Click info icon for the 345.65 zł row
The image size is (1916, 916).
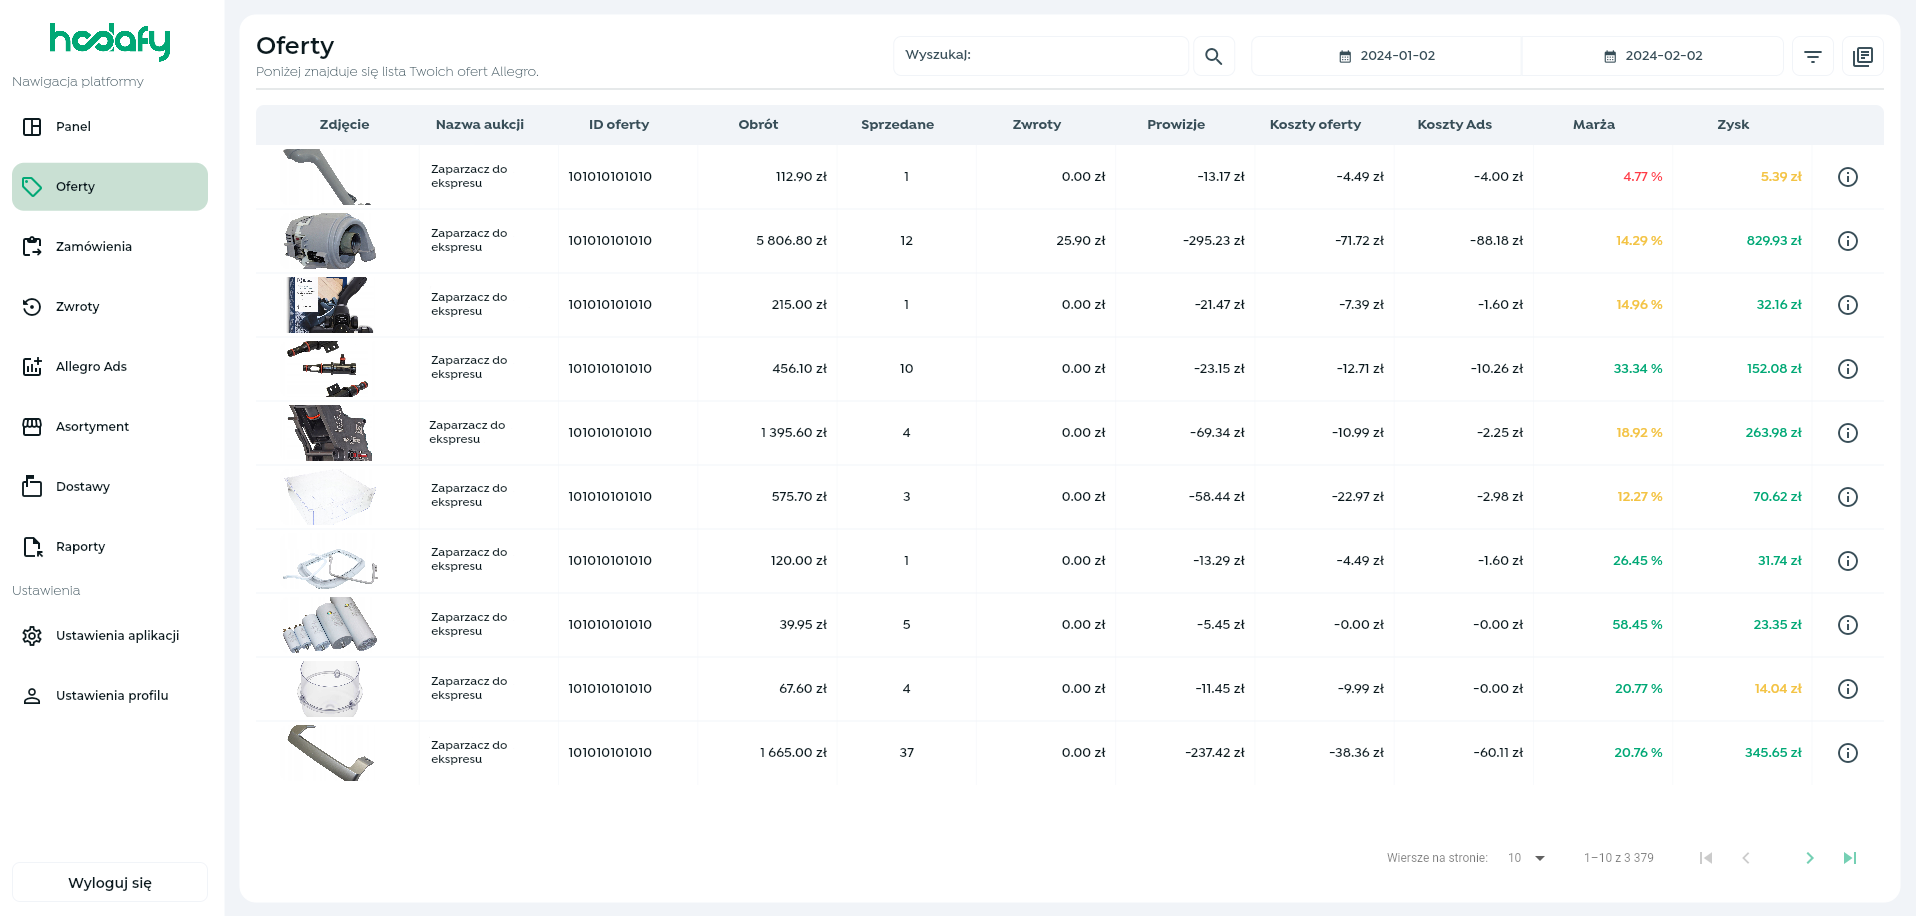[1847, 753]
